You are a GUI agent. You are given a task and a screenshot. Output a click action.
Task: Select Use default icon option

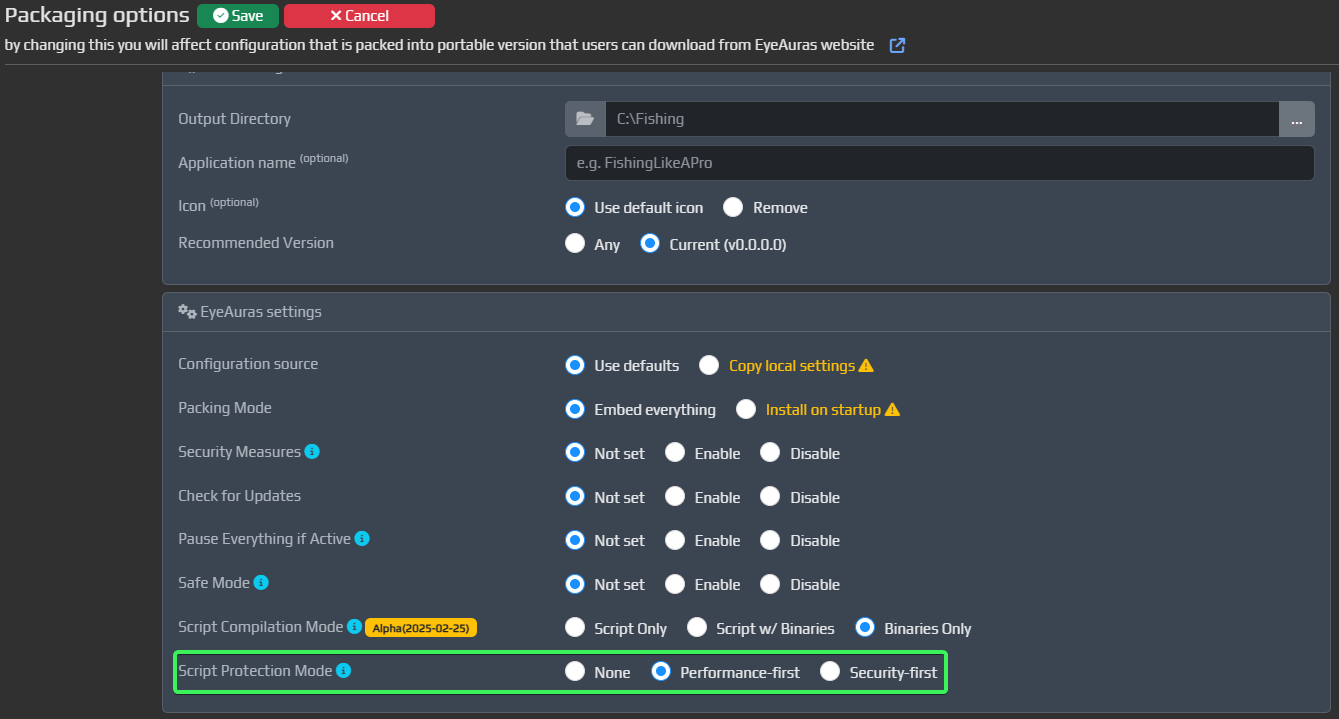click(575, 208)
